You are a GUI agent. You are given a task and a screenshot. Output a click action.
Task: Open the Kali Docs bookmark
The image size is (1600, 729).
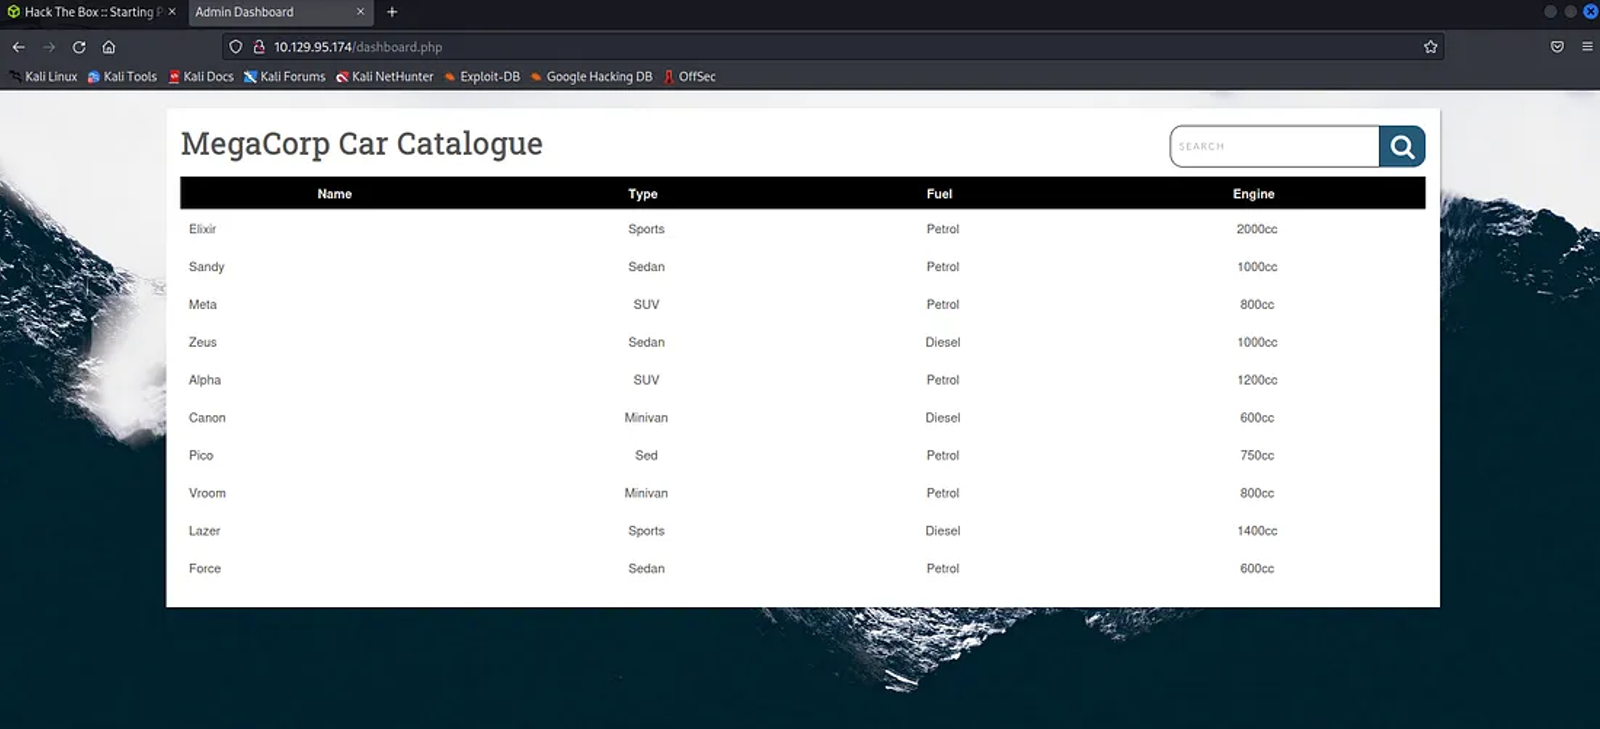[x=201, y=76]
